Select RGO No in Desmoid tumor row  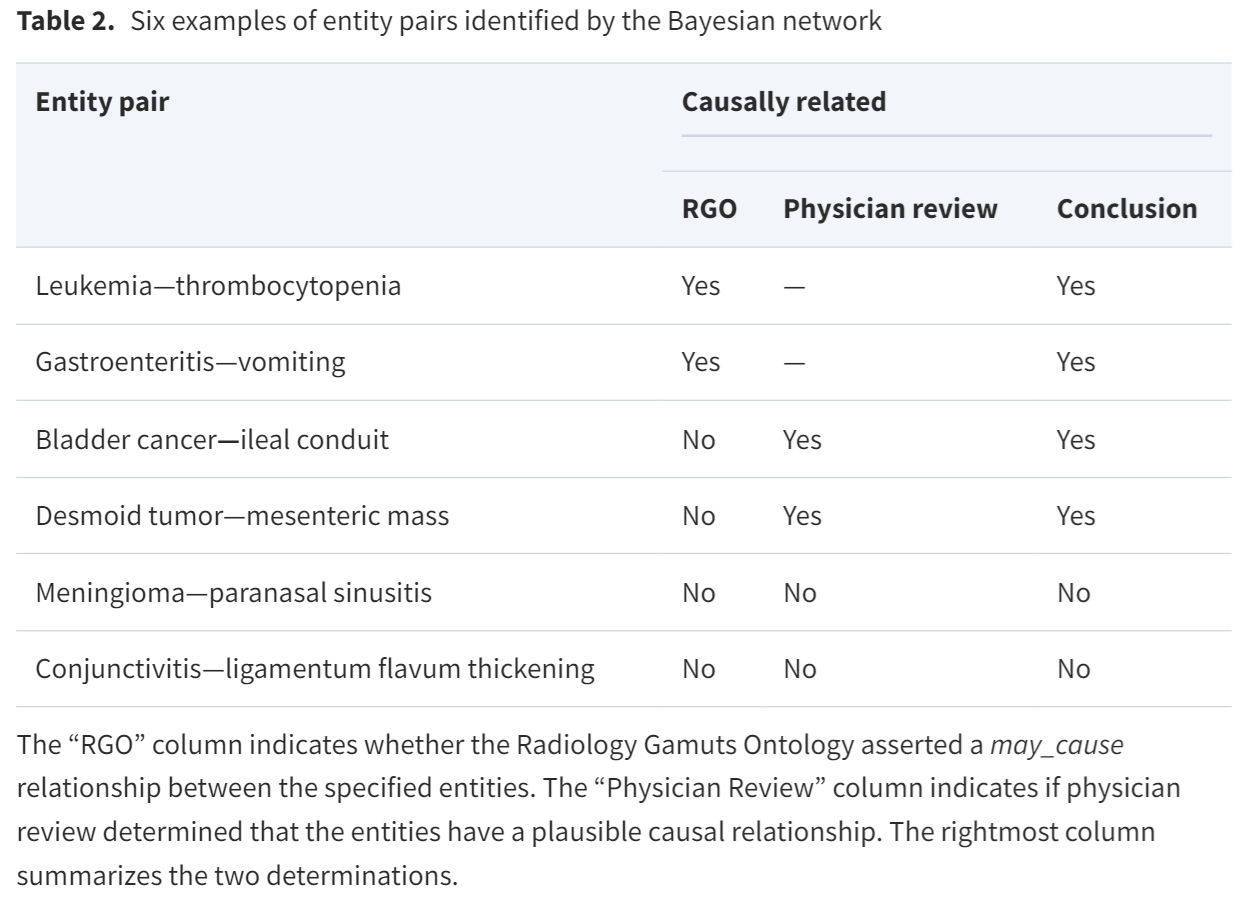(699, 517)
